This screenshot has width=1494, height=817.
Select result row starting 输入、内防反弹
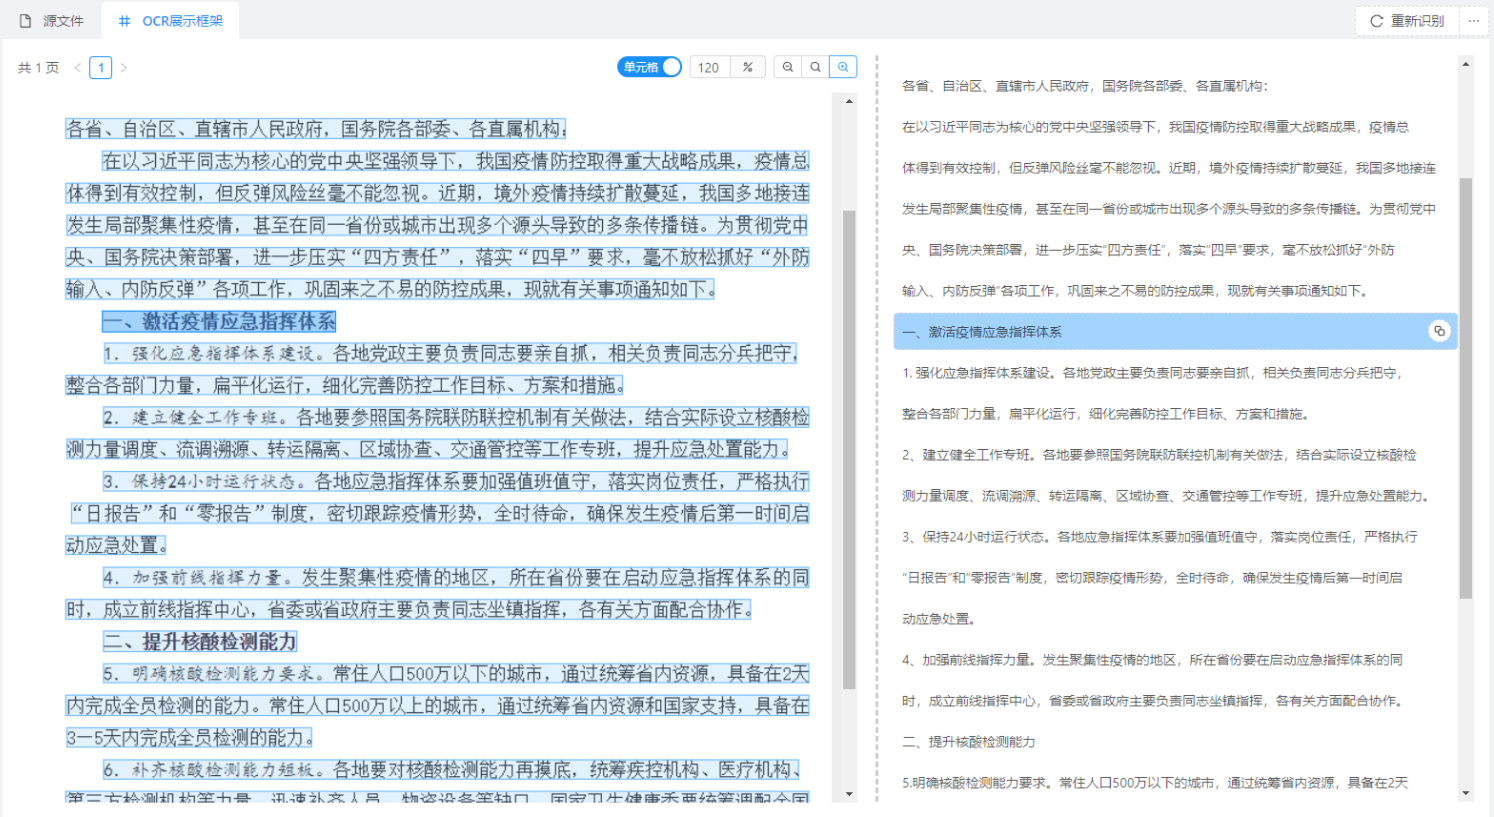pos(1175,291)
